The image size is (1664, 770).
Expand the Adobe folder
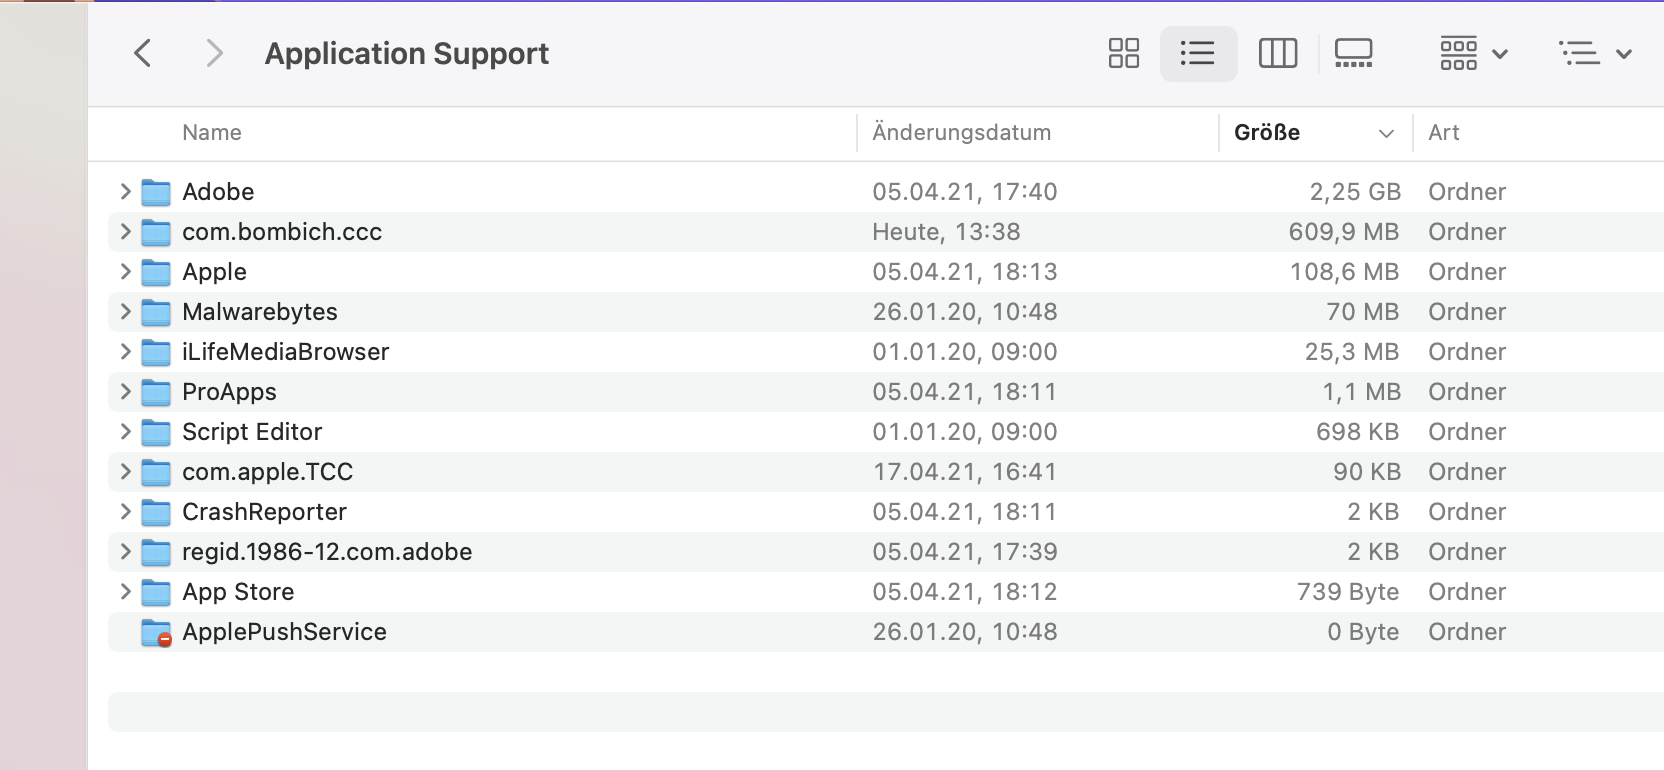click(x=125, y=191)
